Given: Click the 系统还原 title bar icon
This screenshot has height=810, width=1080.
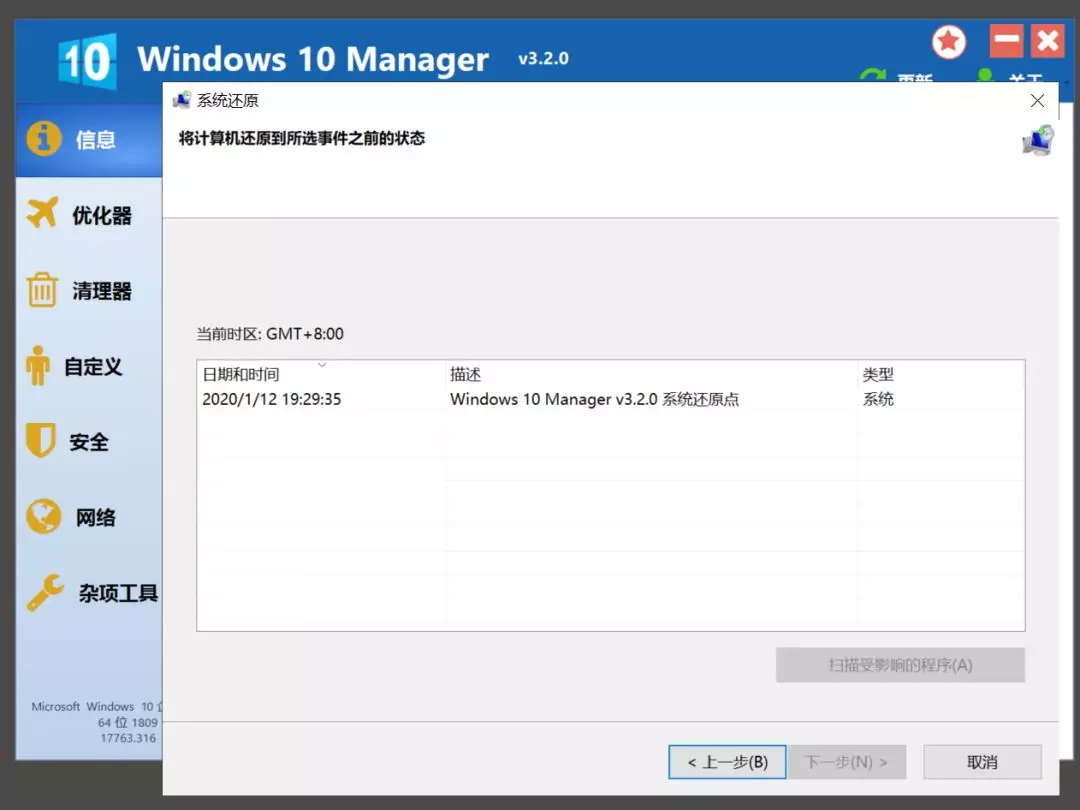Looking at the screenshot, I should pos(182,100).
